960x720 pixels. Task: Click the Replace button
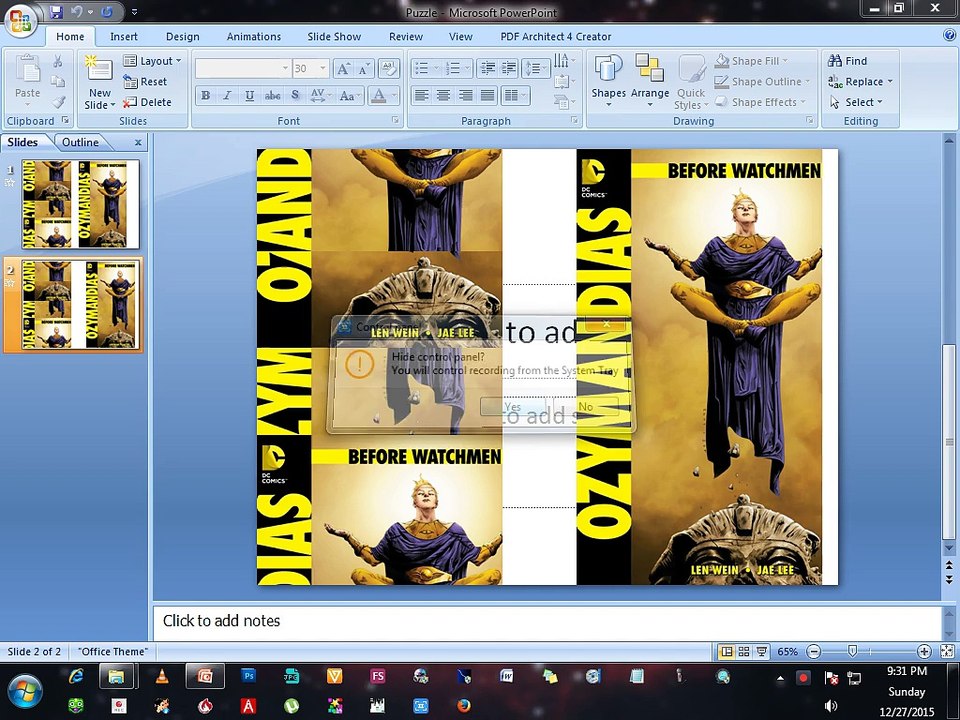click(860, 81)
